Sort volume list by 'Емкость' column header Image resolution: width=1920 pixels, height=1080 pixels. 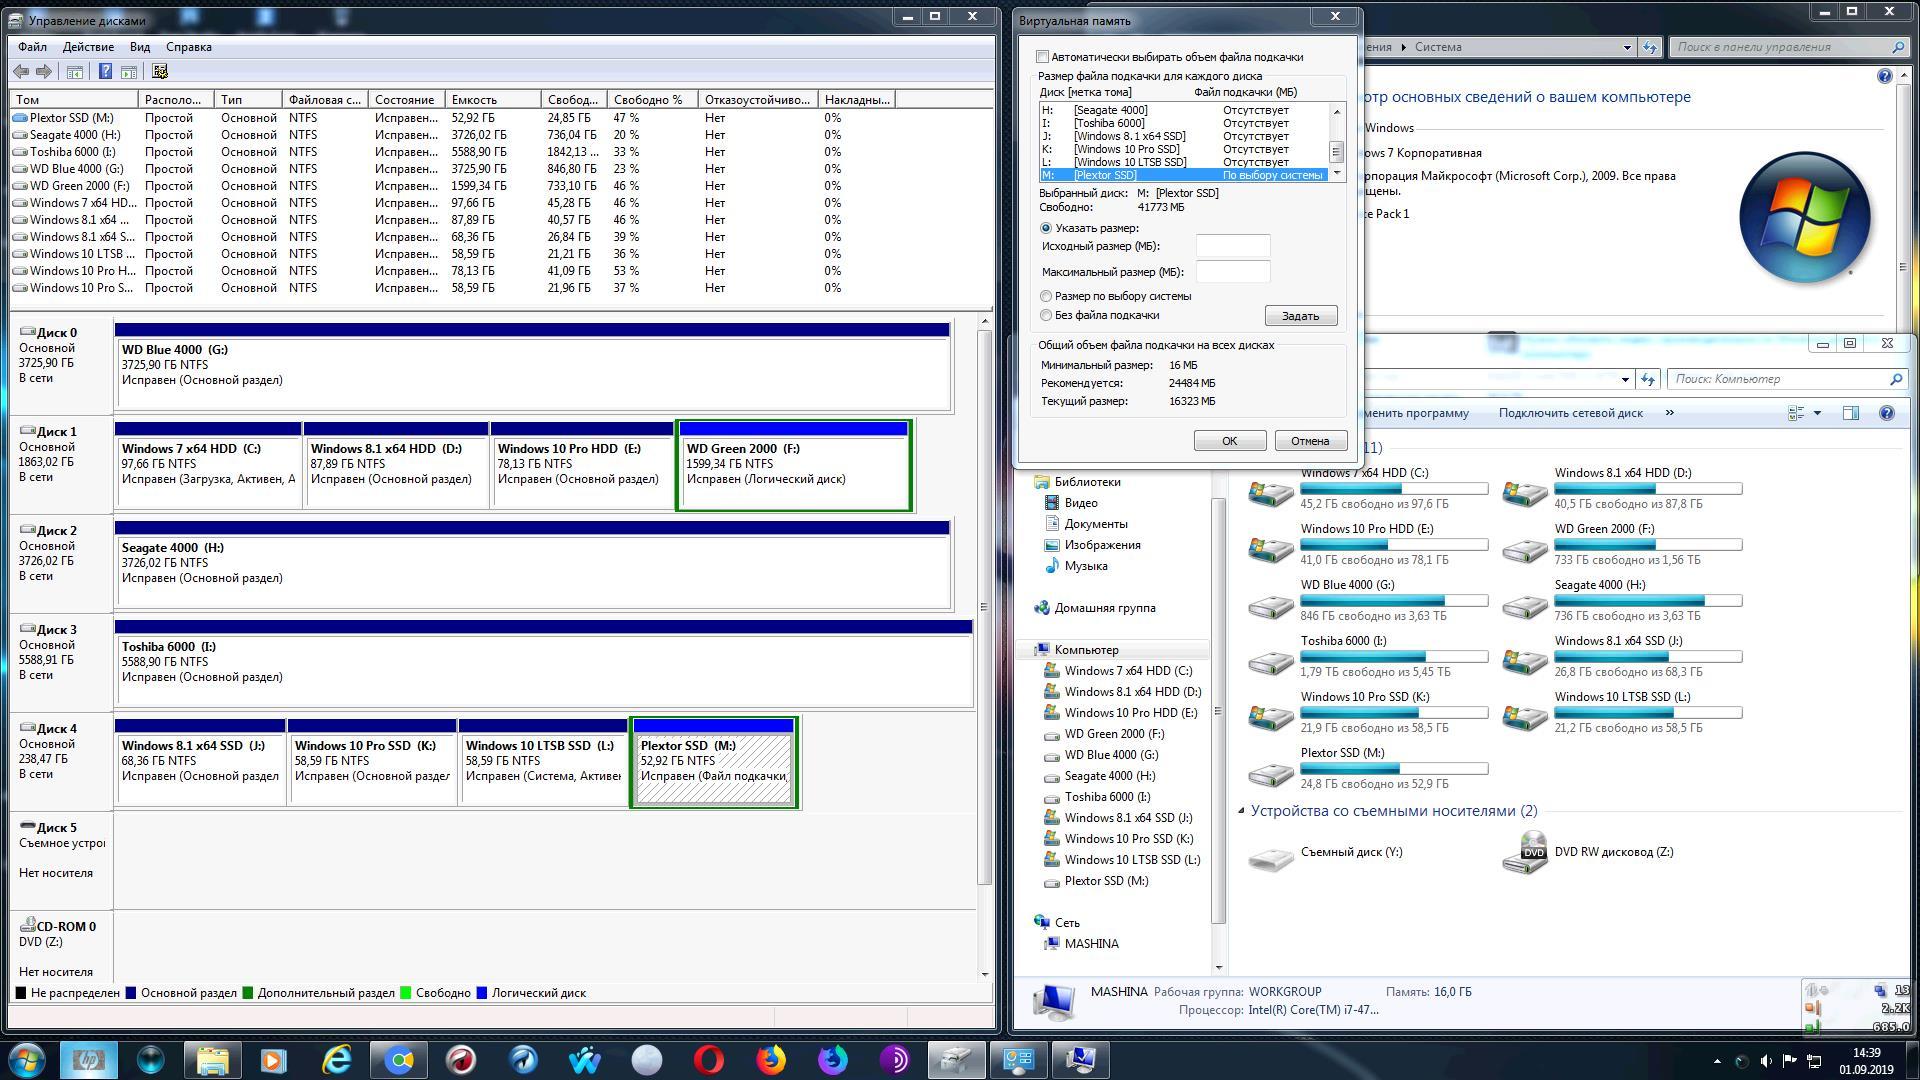pos(492,99)
